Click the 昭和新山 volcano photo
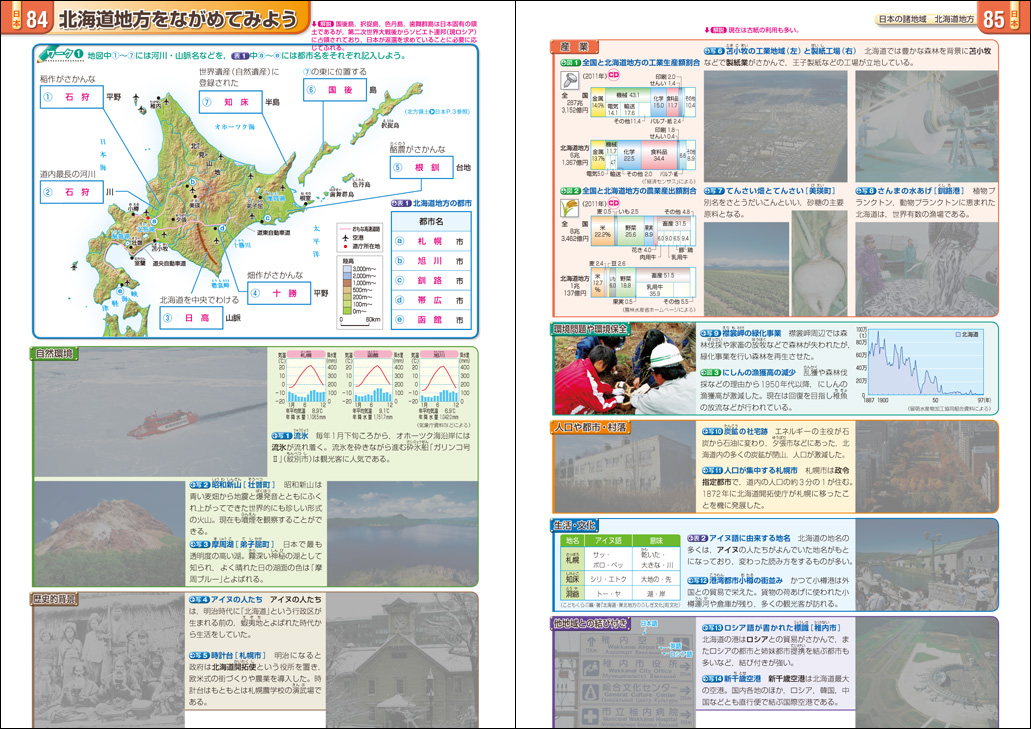1031x729 pixels. pos(109,532)
